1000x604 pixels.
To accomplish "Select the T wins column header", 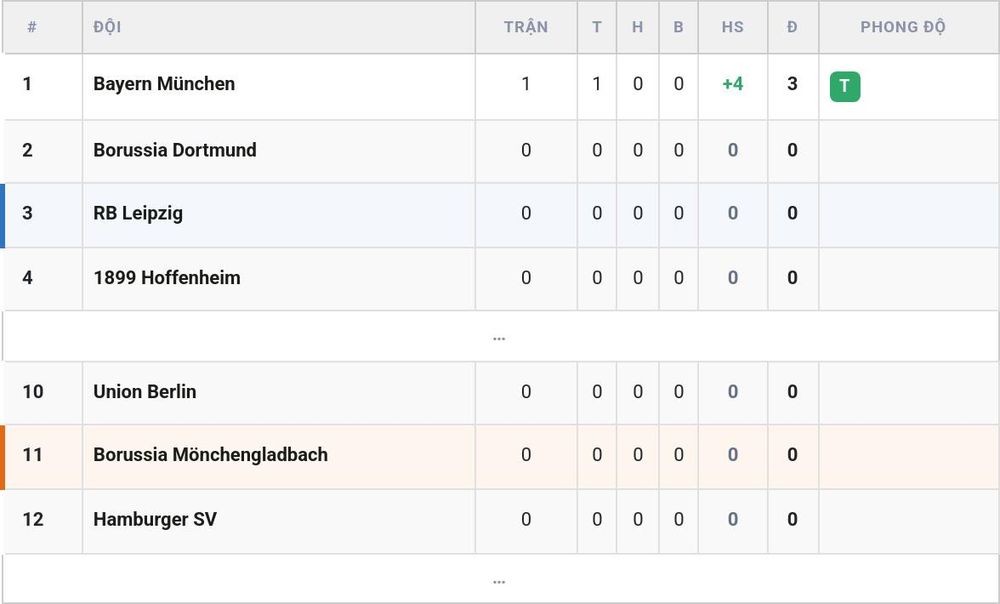I will tap(597, 27).
